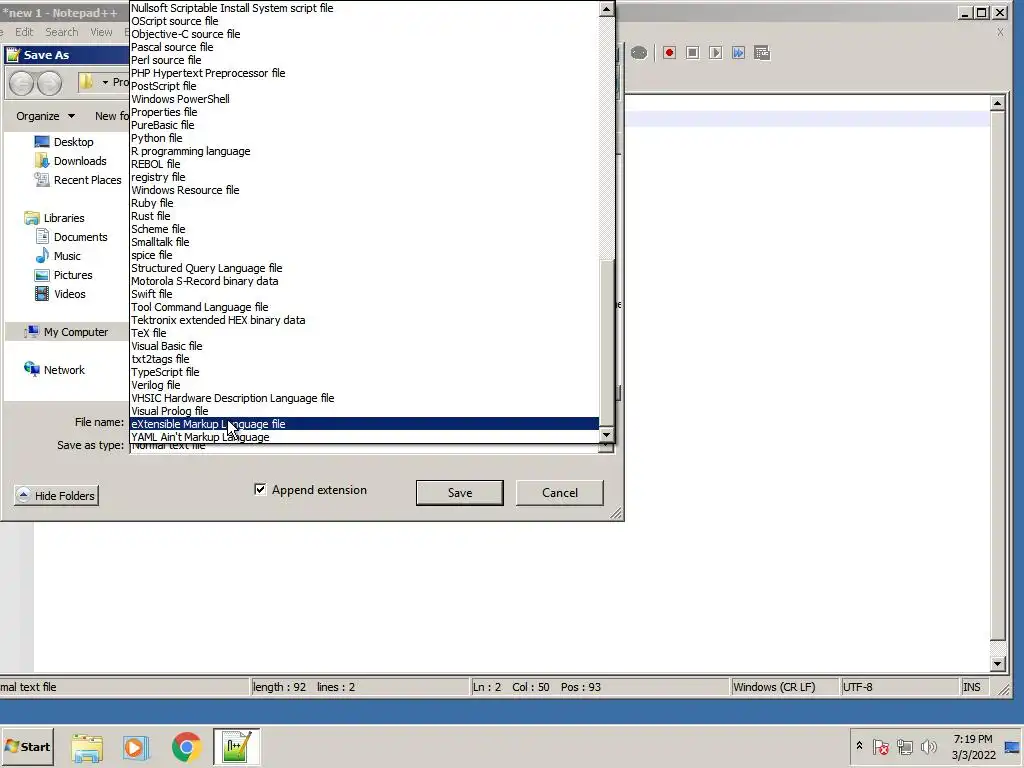Choose Windows PowerShell from type list
The image size is (1024, 768).
[364, 99]
